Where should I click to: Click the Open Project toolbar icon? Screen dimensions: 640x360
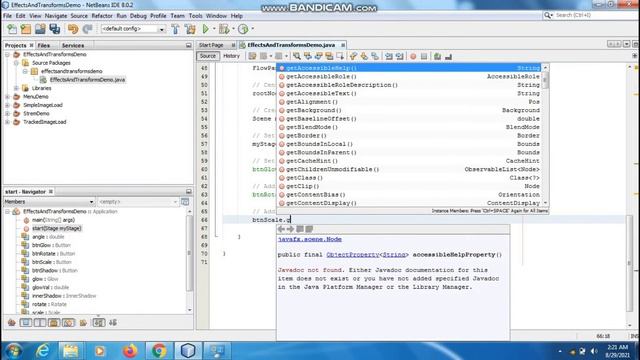pyautogui.click(x=40, y=29)
